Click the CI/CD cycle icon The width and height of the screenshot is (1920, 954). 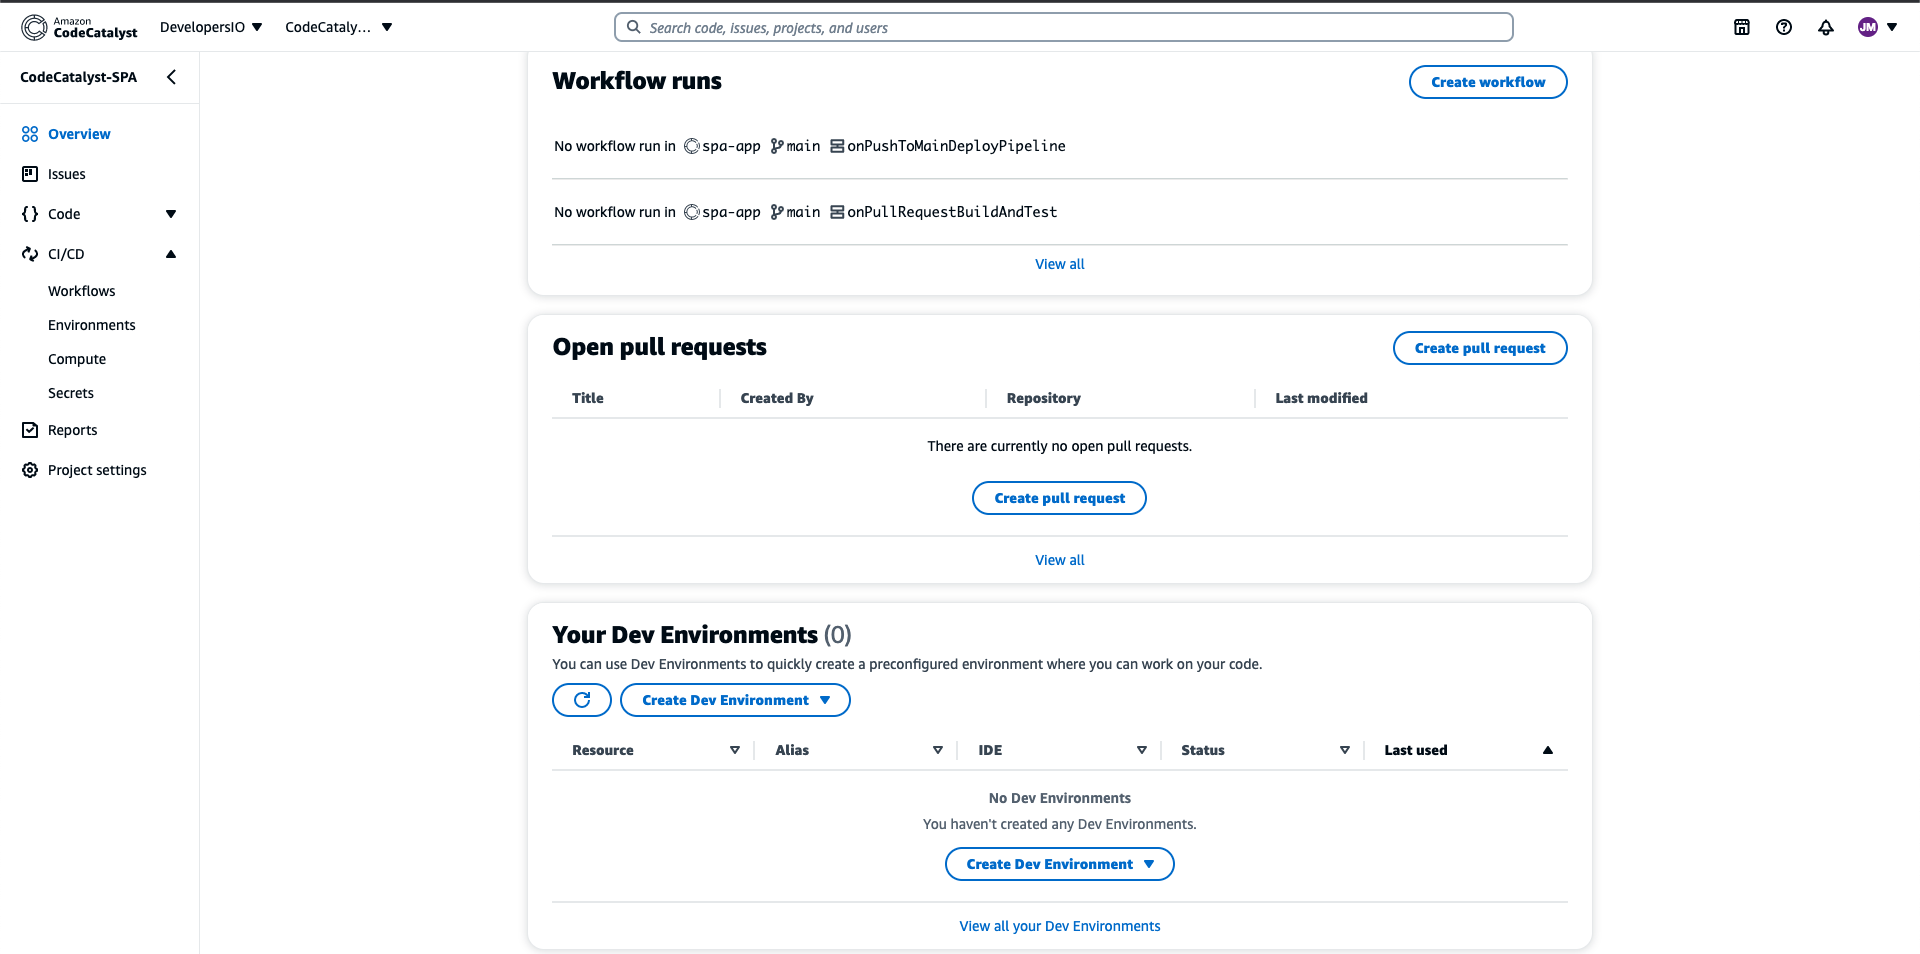[x=30, y=254]
